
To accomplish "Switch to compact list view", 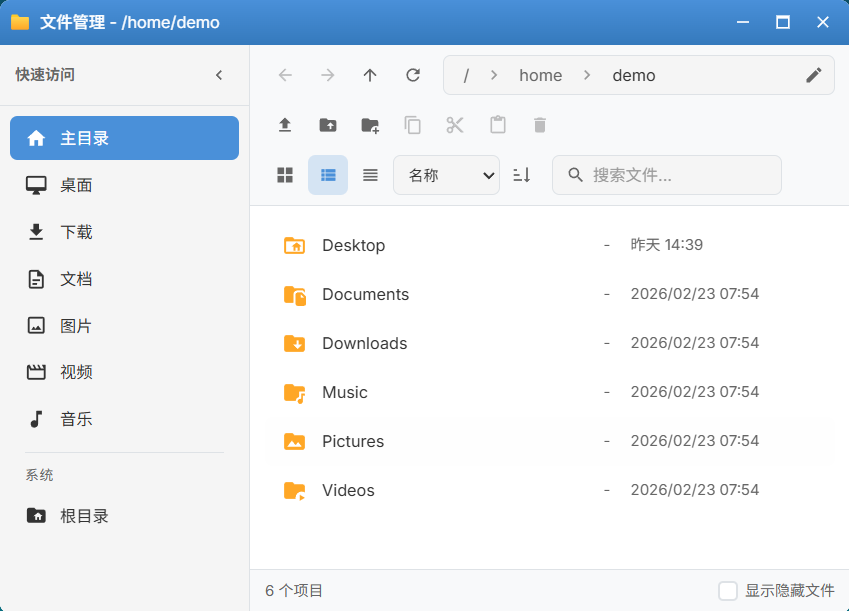I will [370, 175].
